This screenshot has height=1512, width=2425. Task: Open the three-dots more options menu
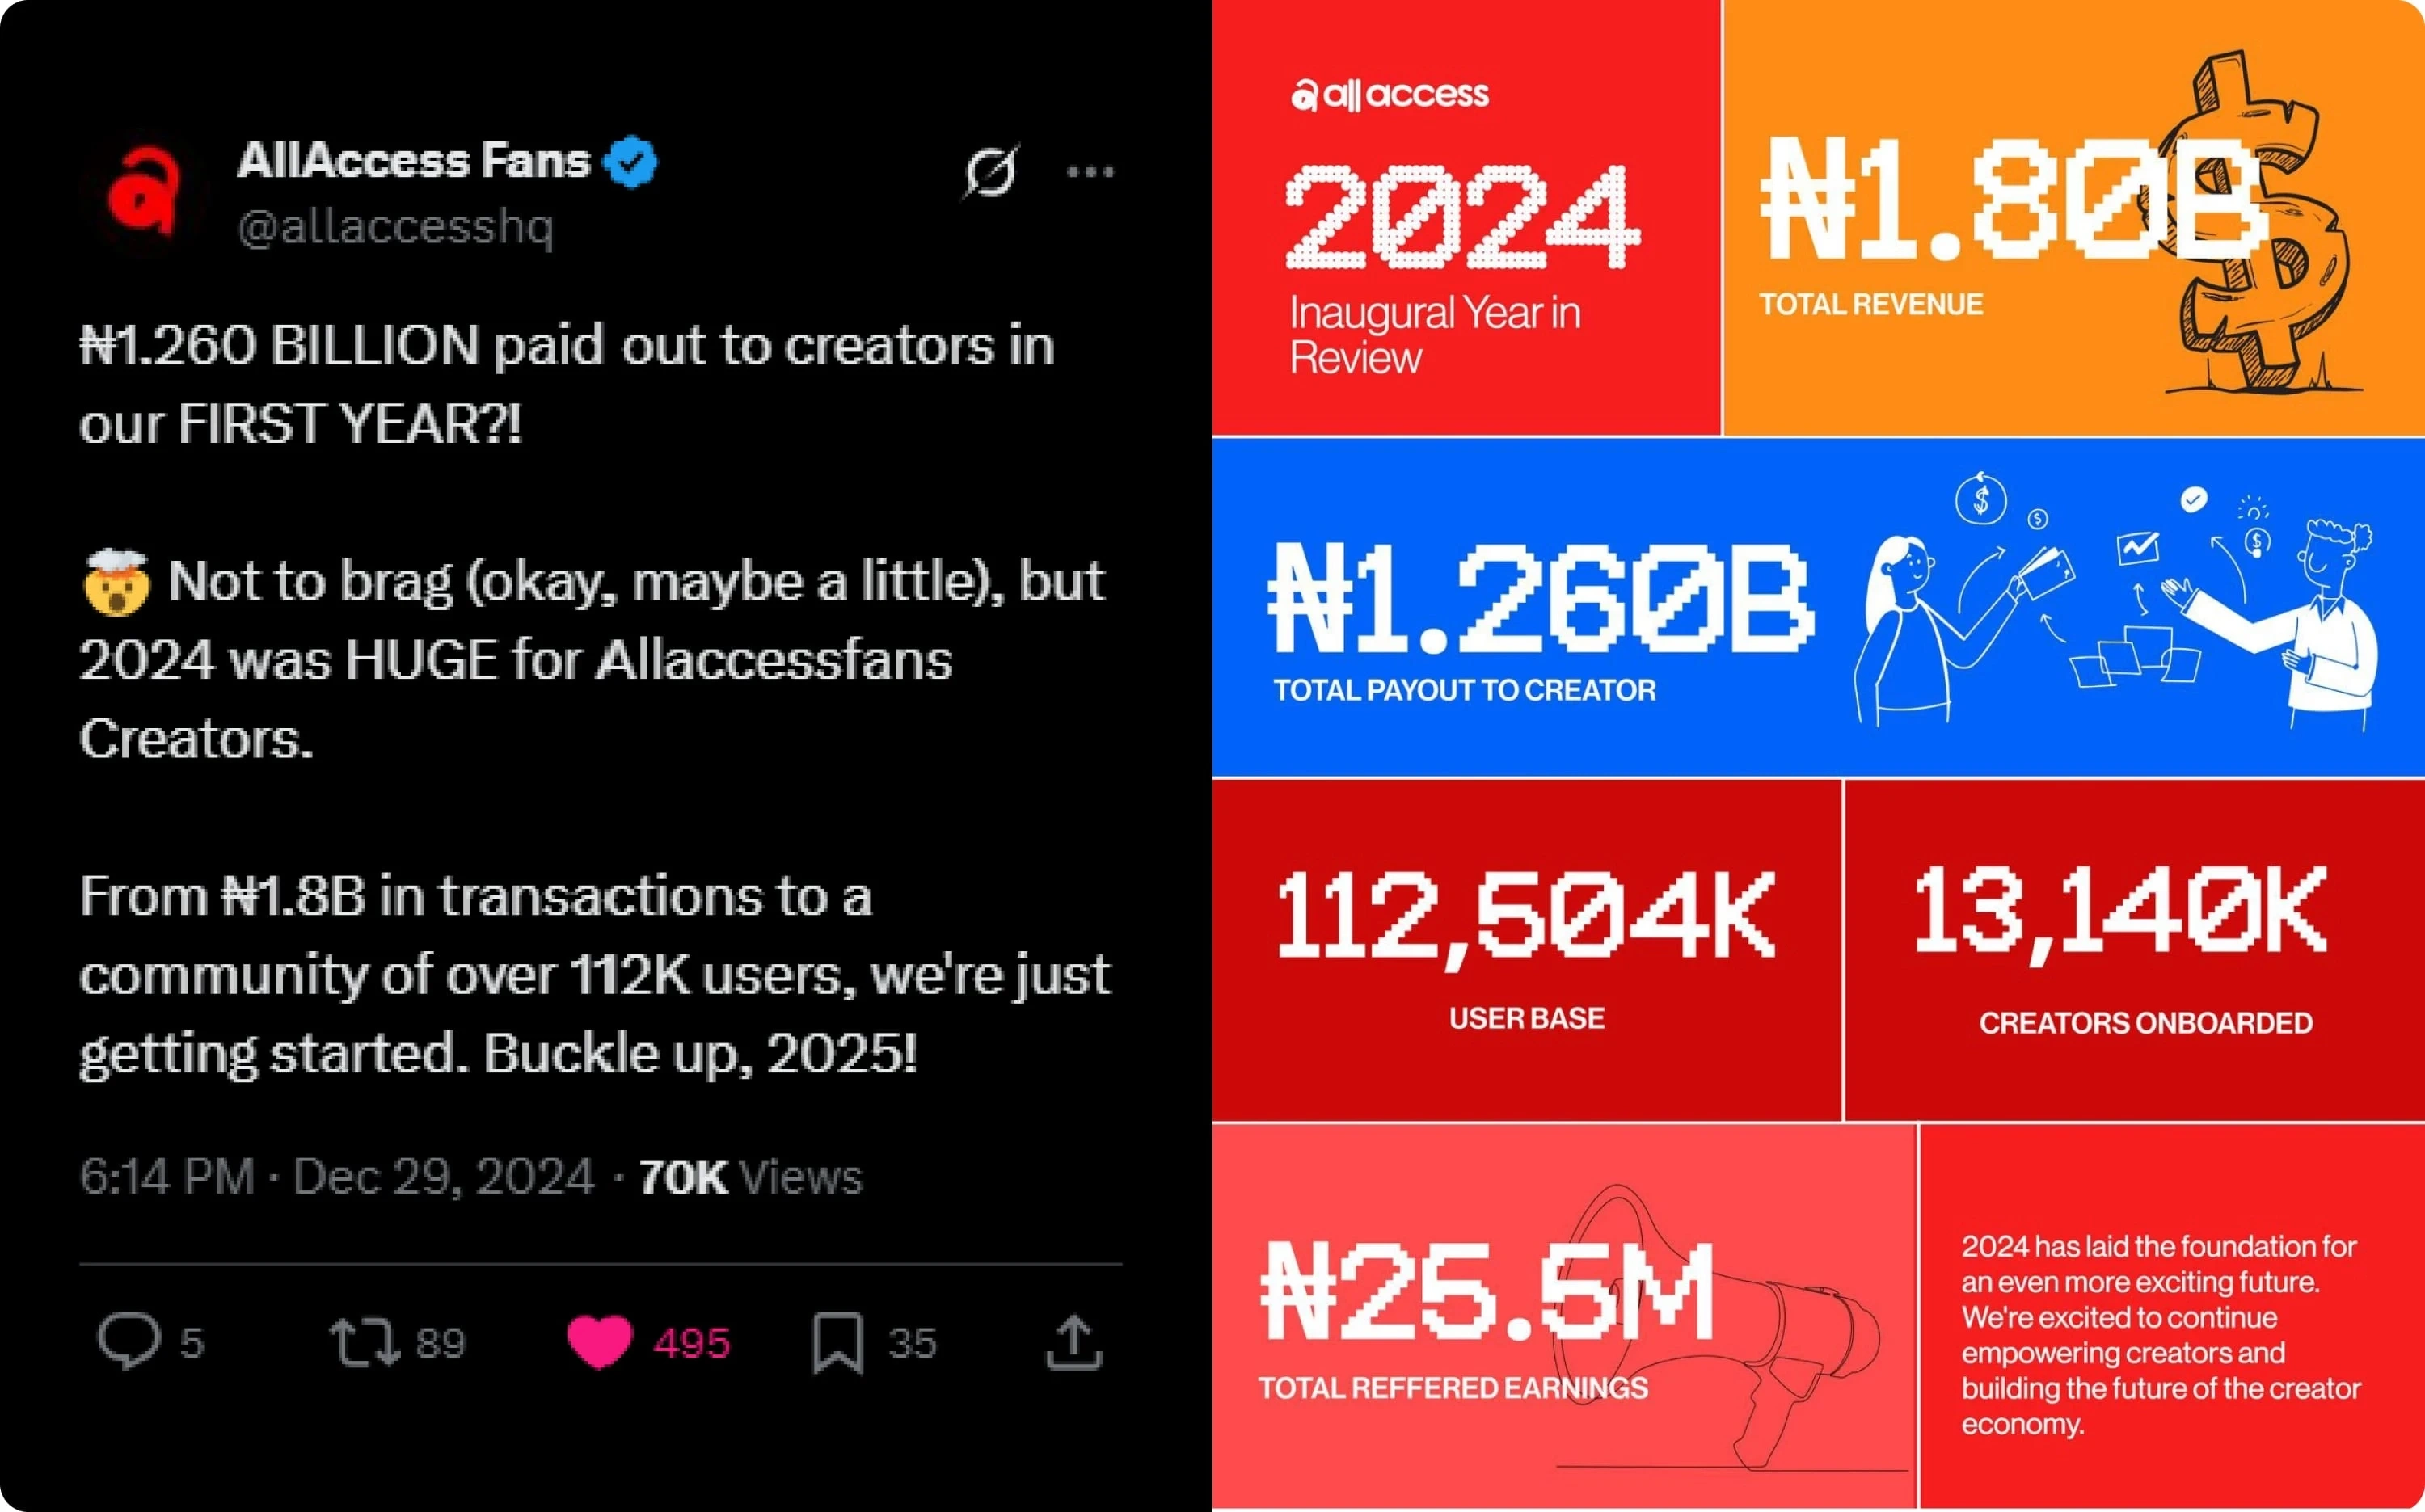(x=1090, y=172)
